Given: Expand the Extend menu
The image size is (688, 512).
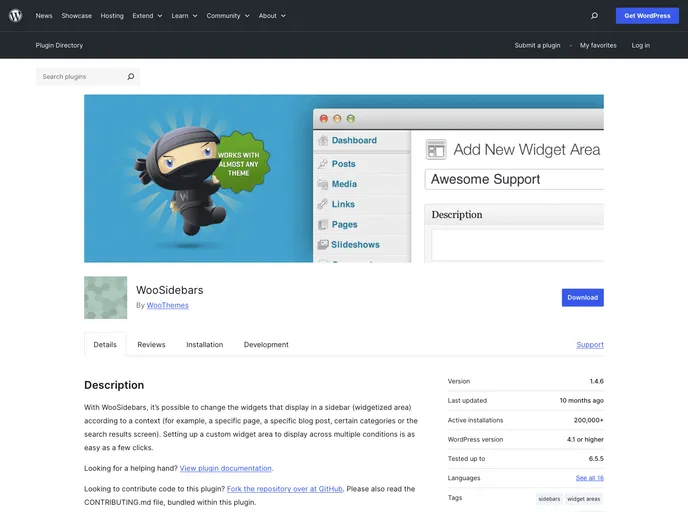Looking at the screenshot, I should click(x=147, y=16).
